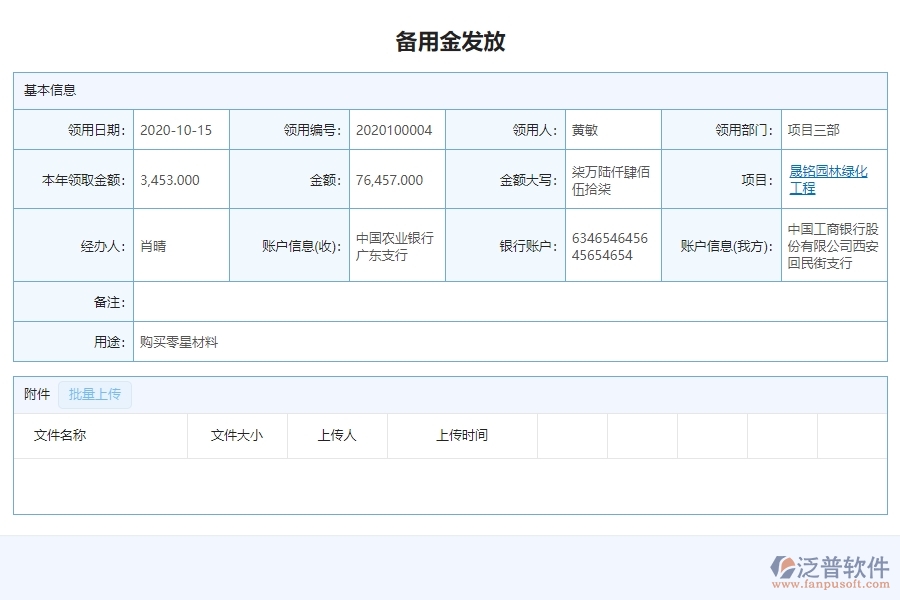The height and width of the screenshot is (600, 900).
Task: Click the 上传人 column header
Action: [337, 435]
